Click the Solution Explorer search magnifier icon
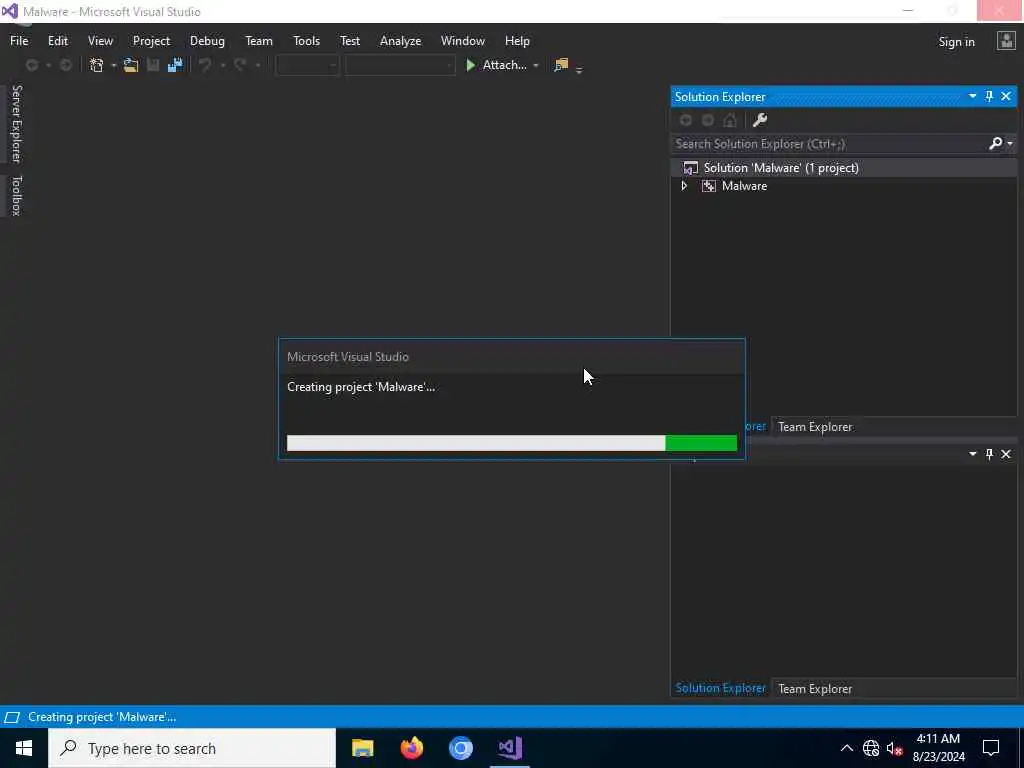Viewport: 1024px width, 768px height. pyautogui.click(x=995, y=143)
